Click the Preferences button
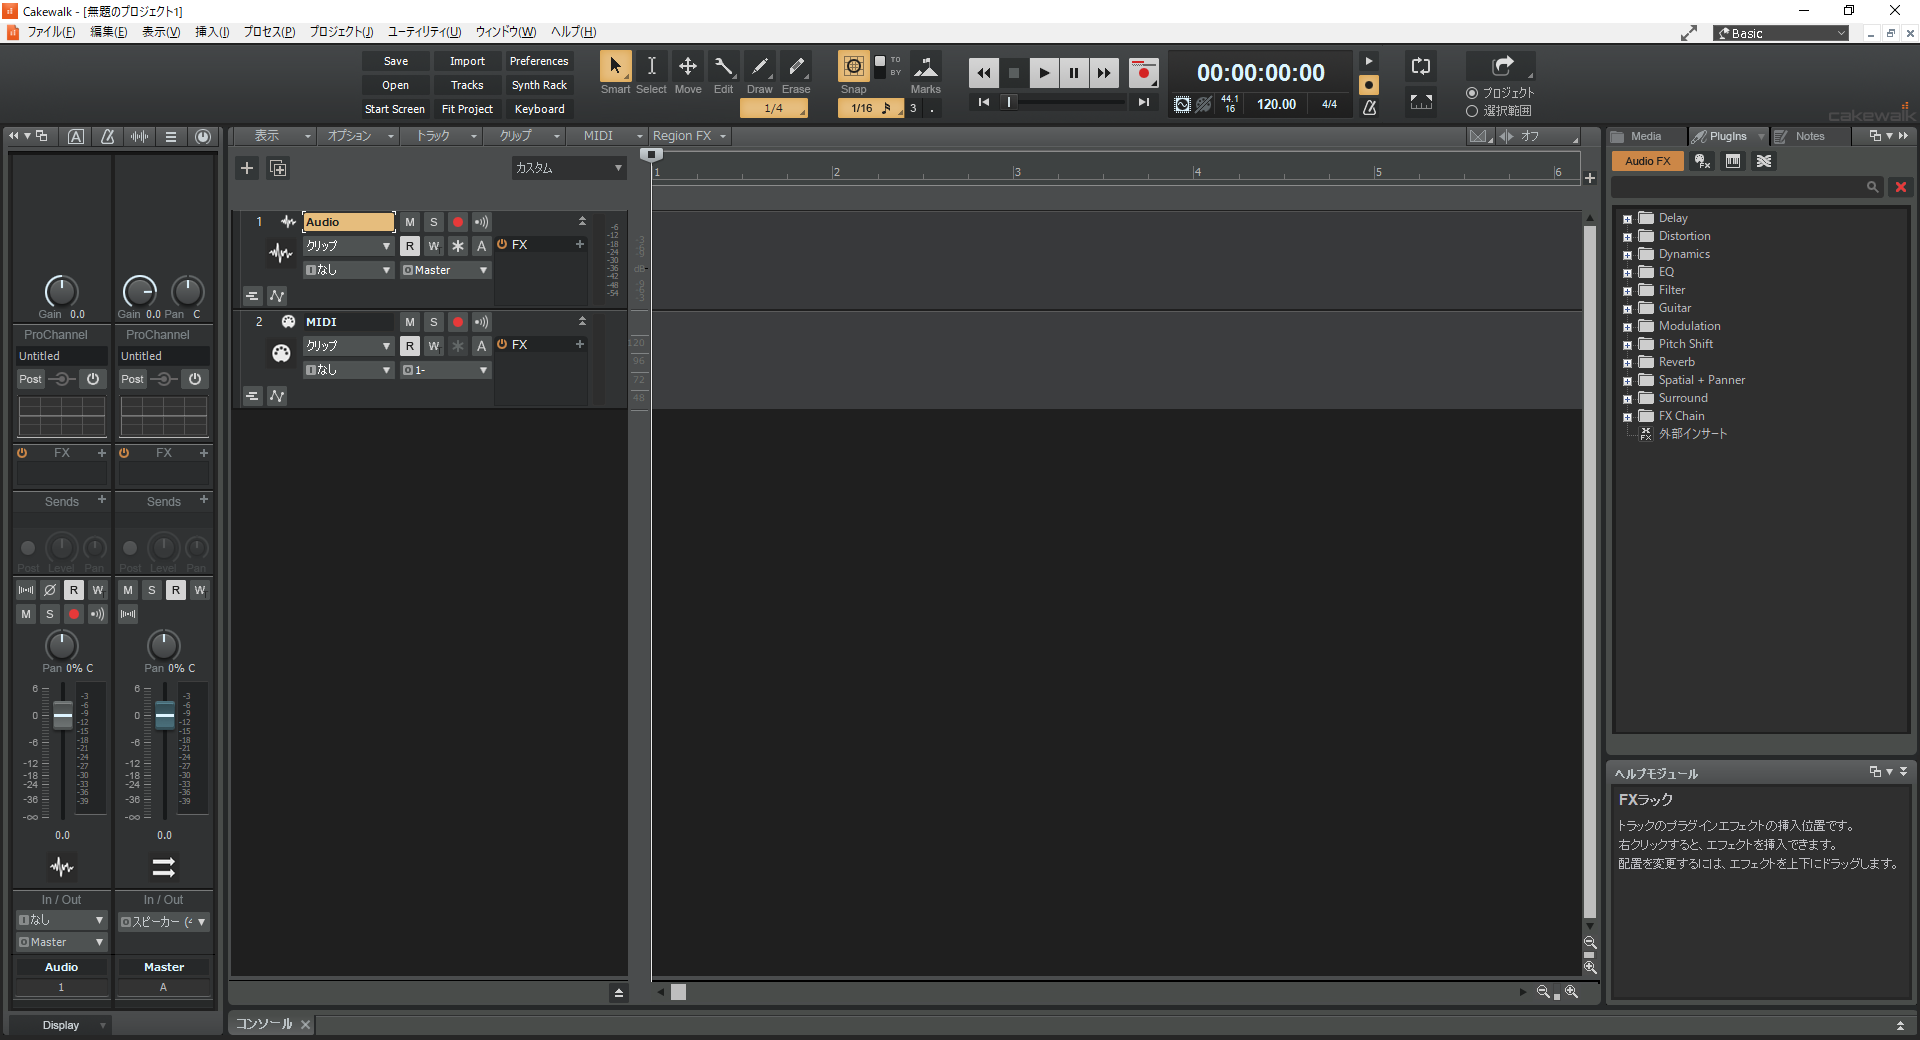This screenshot has height=1040, width=1920. (539, 61)
